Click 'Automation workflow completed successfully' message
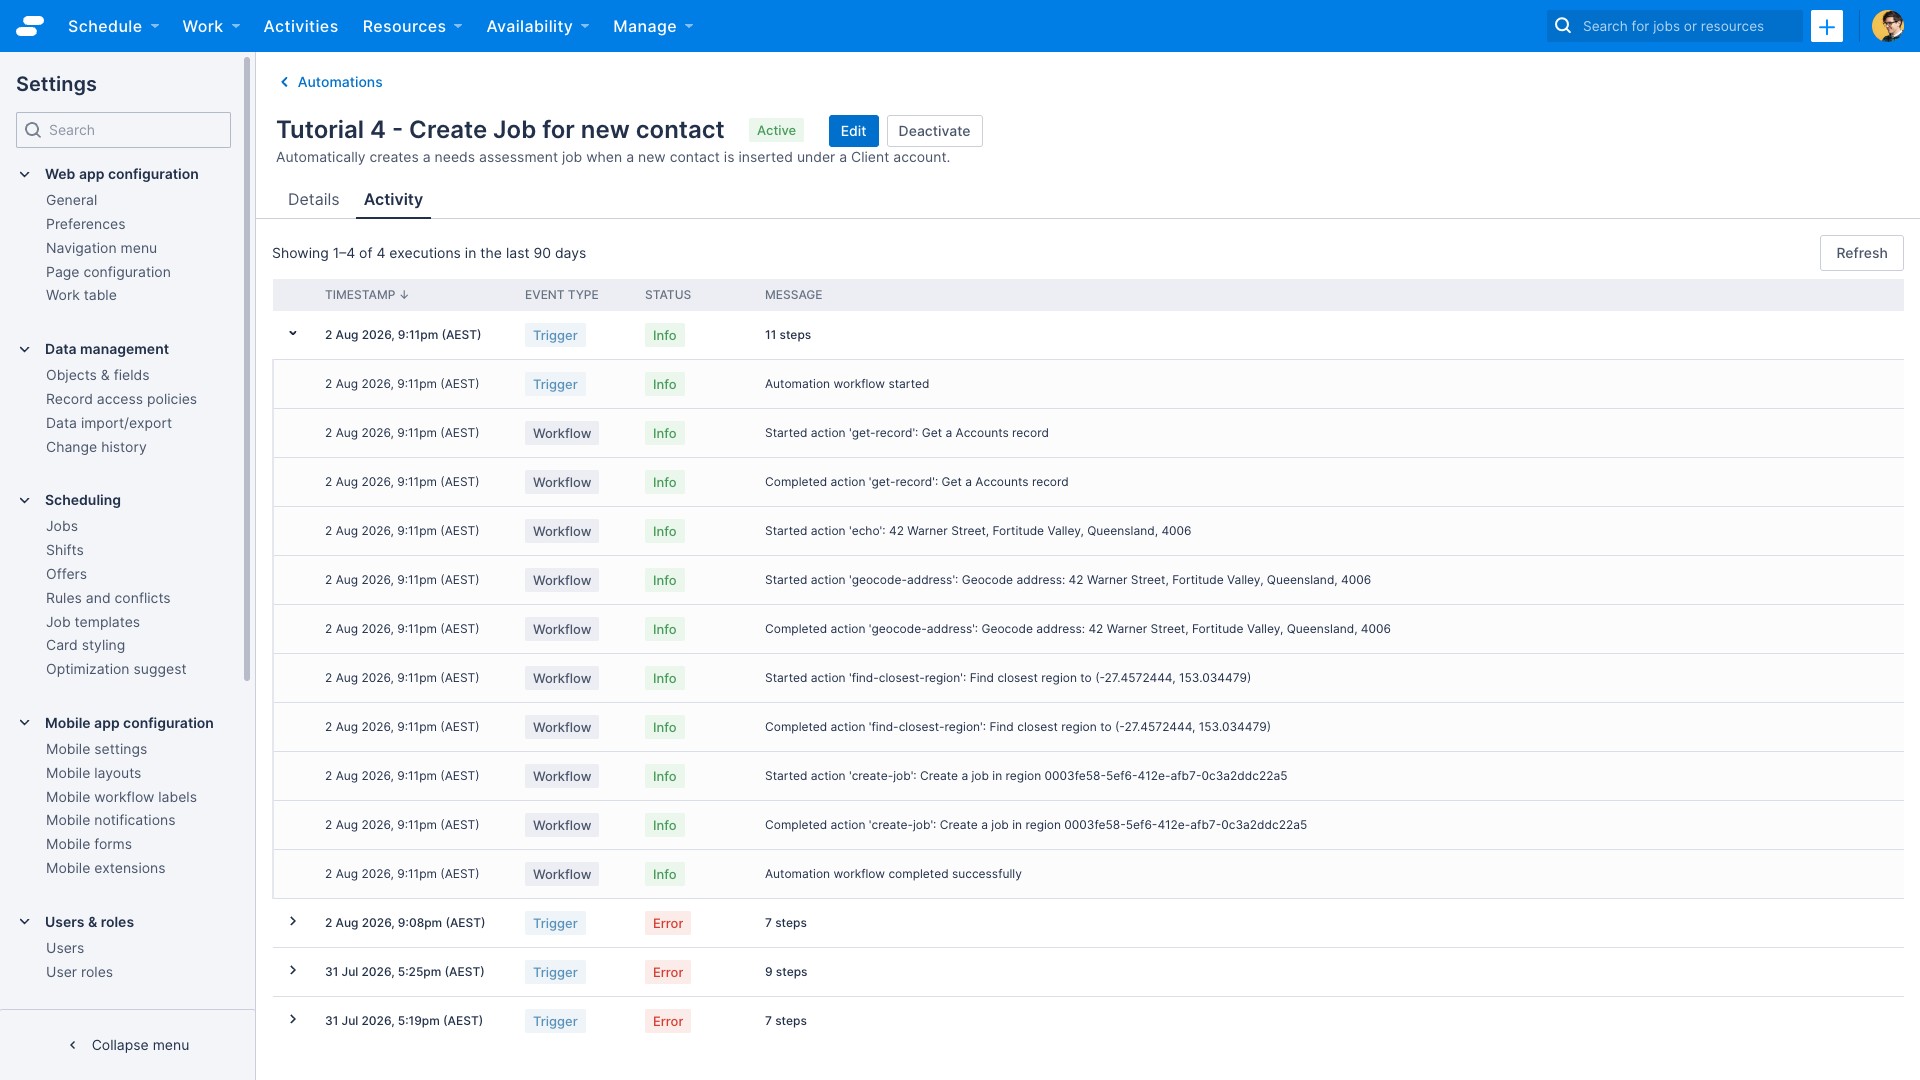This screenshot has width=1920, height=1080. [893, 874]
